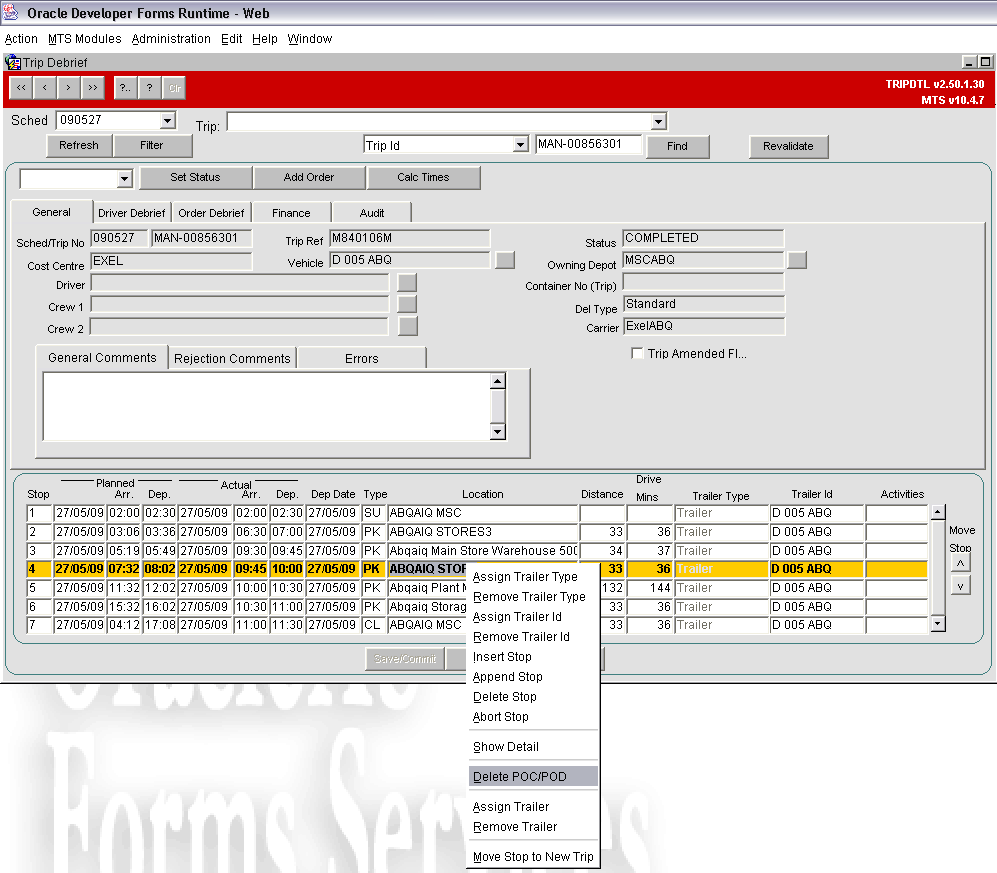Switch to the Audit tab
This screenshot has height=873, width=997.
click(x=372, y=213)
